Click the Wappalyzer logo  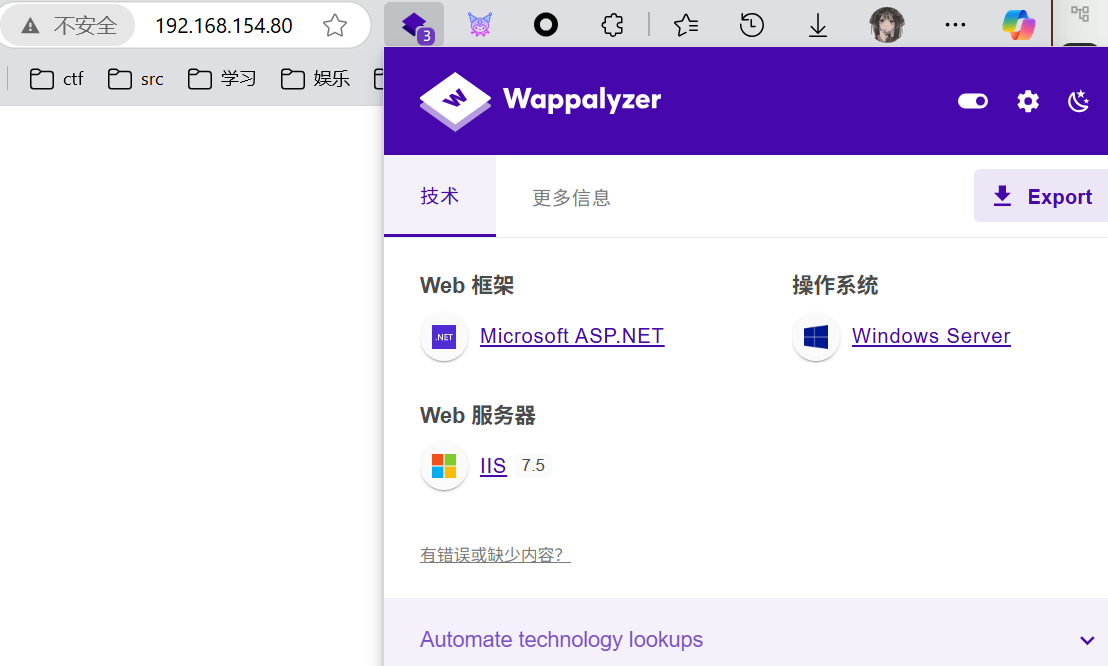pos(541,101)
